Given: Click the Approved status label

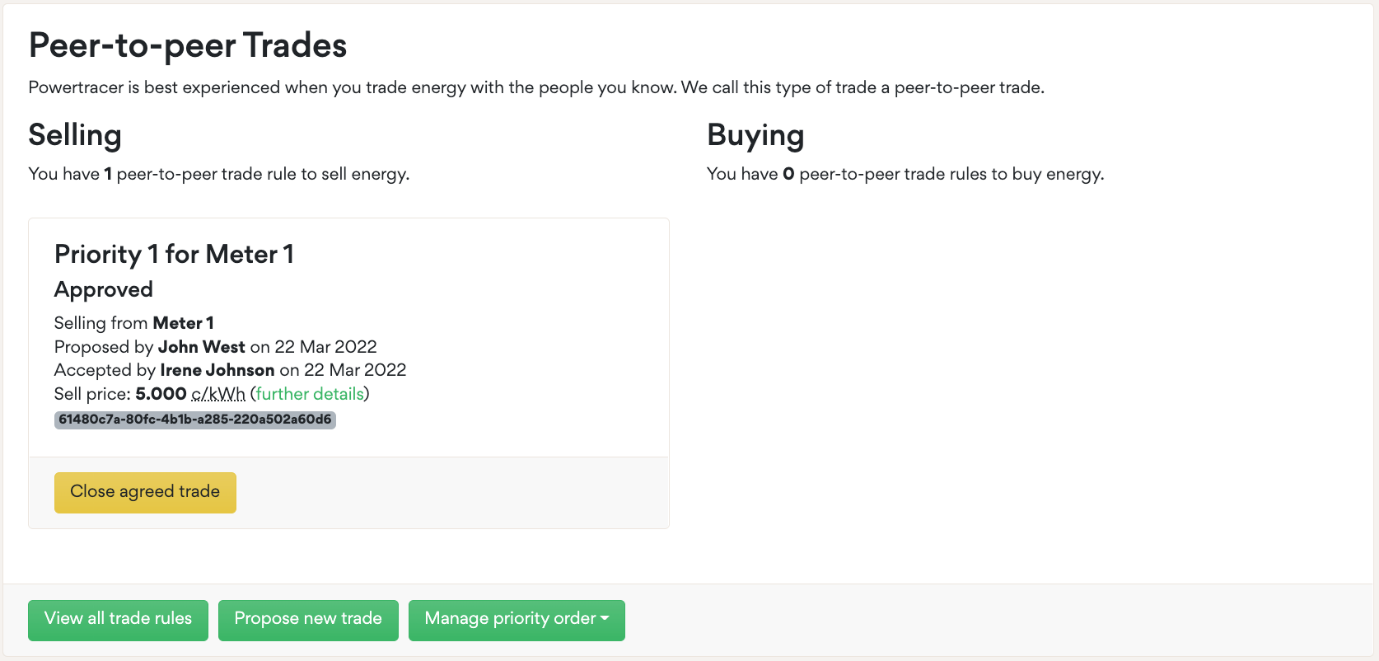Looking at the screenshot, I should click(x=103, y=290).
